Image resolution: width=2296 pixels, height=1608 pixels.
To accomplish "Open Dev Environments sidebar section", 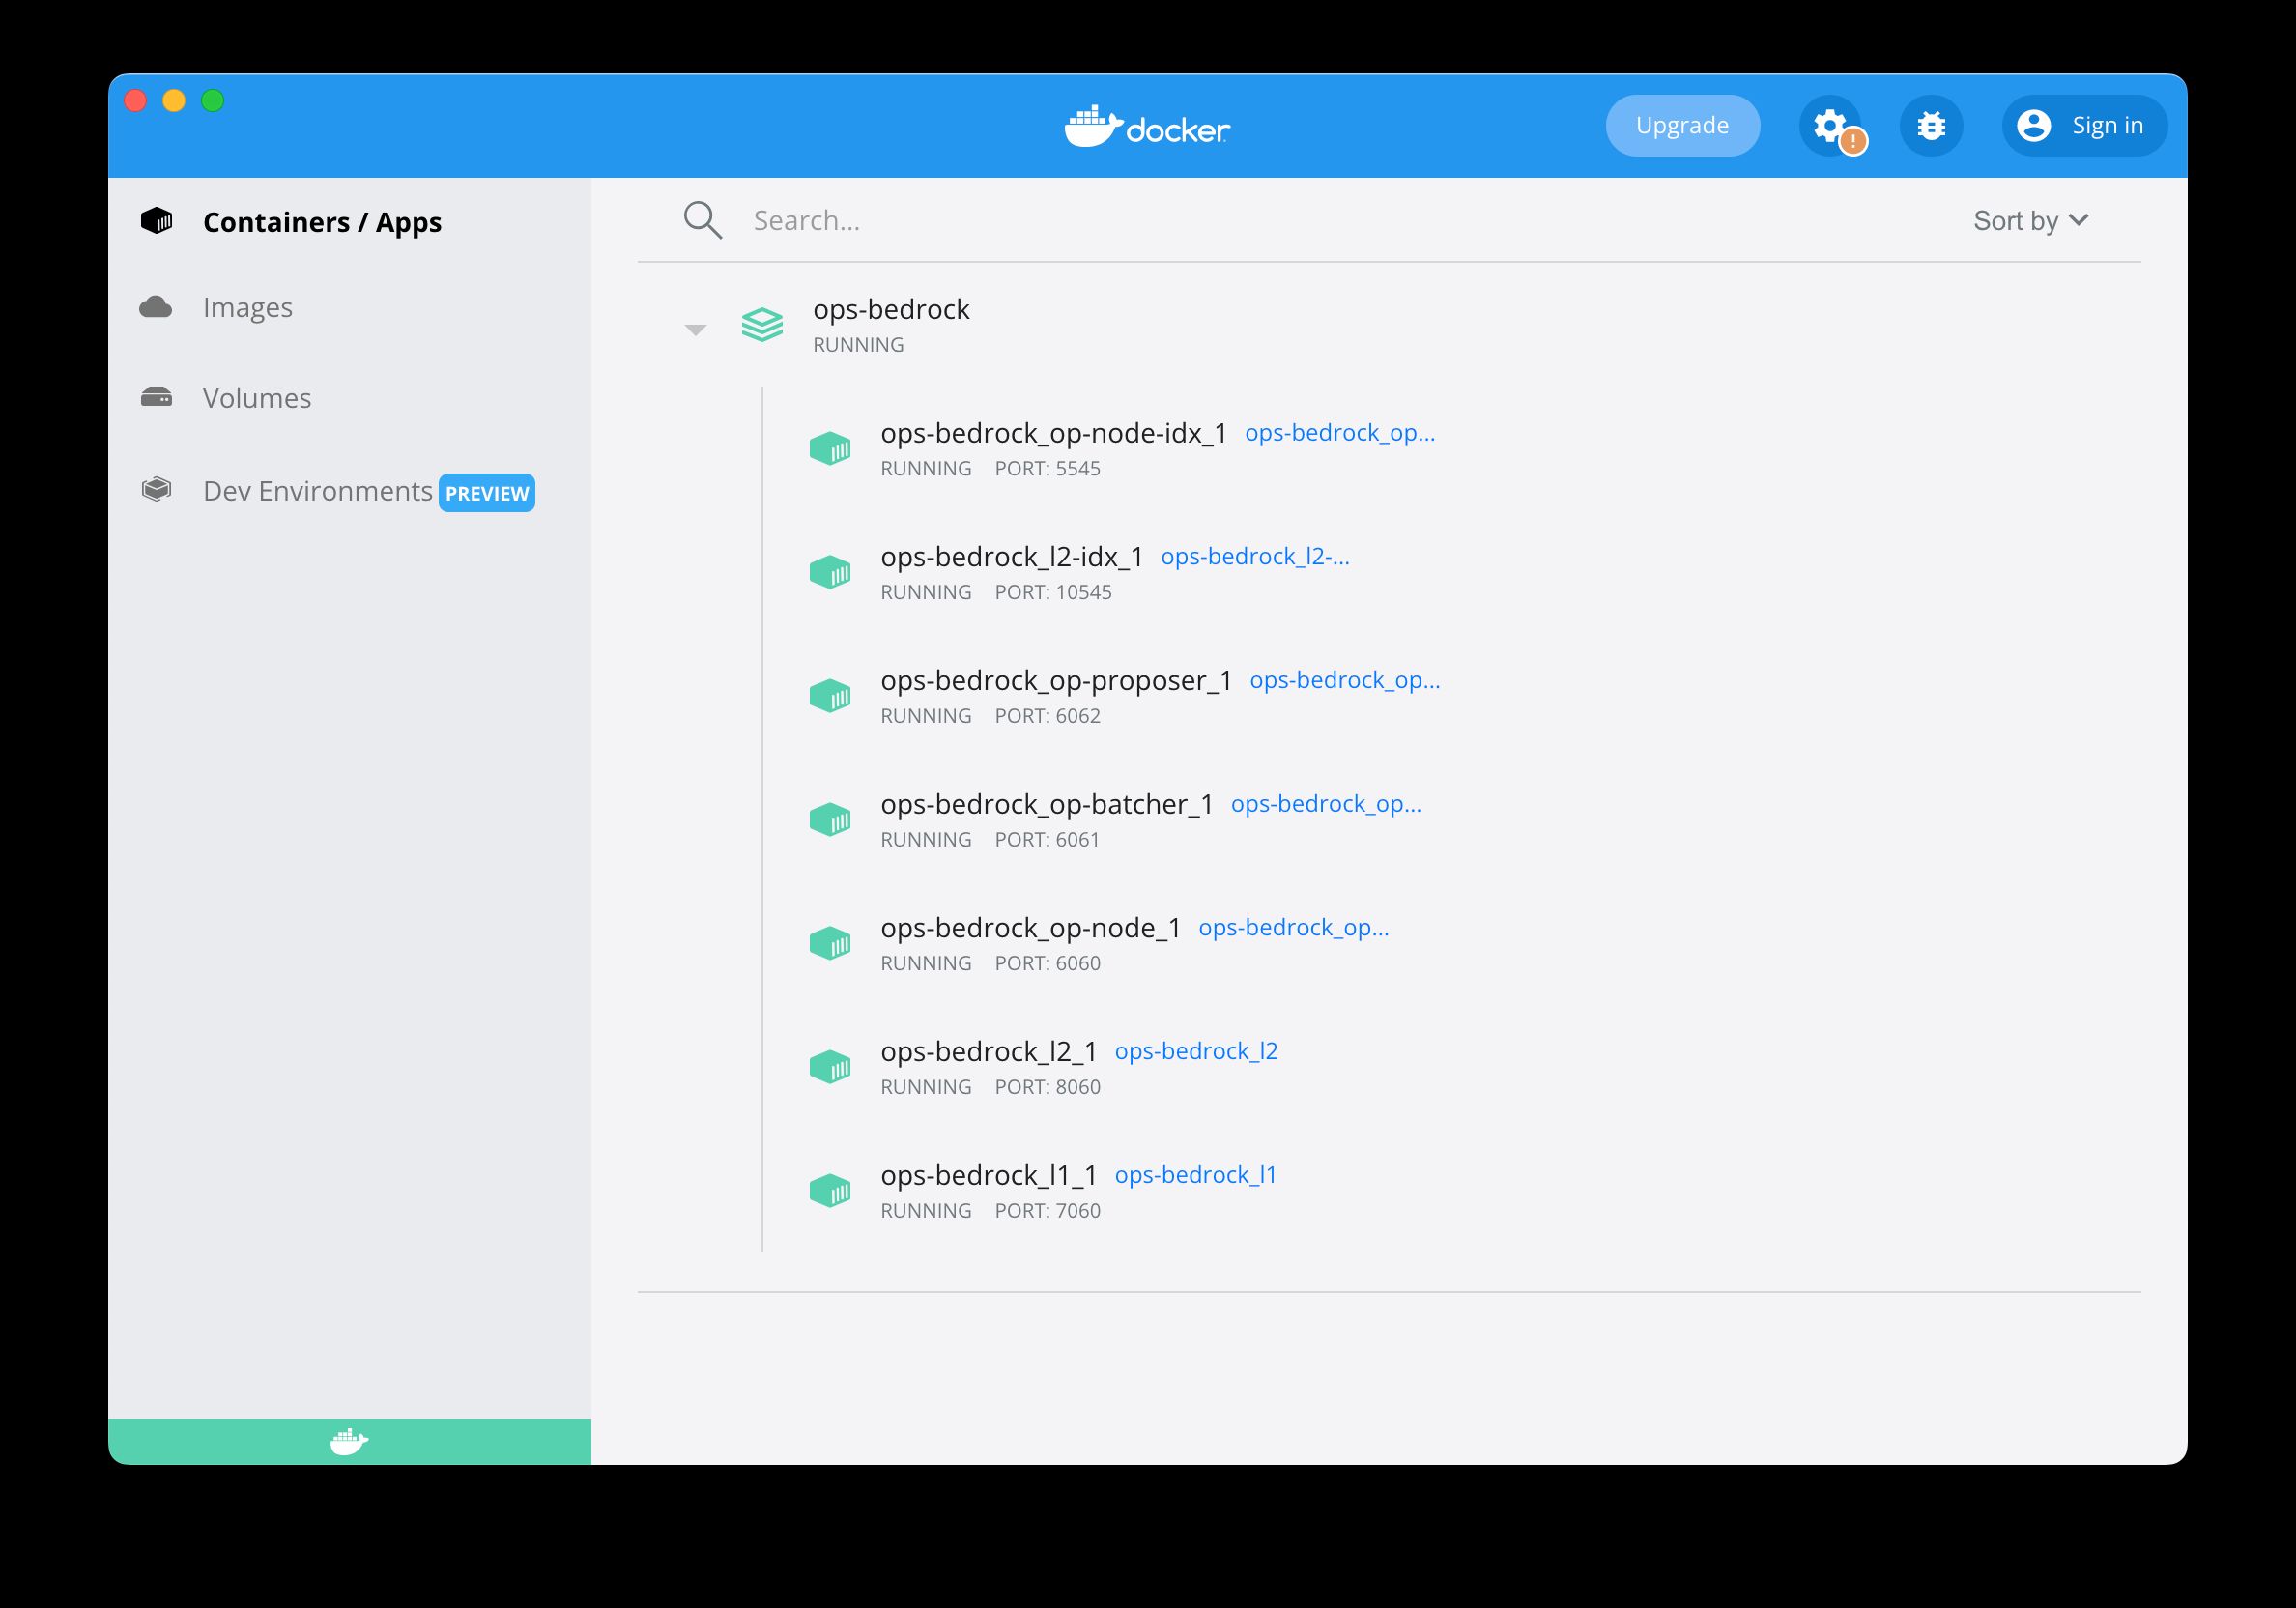I will click(x=318, y=491).
